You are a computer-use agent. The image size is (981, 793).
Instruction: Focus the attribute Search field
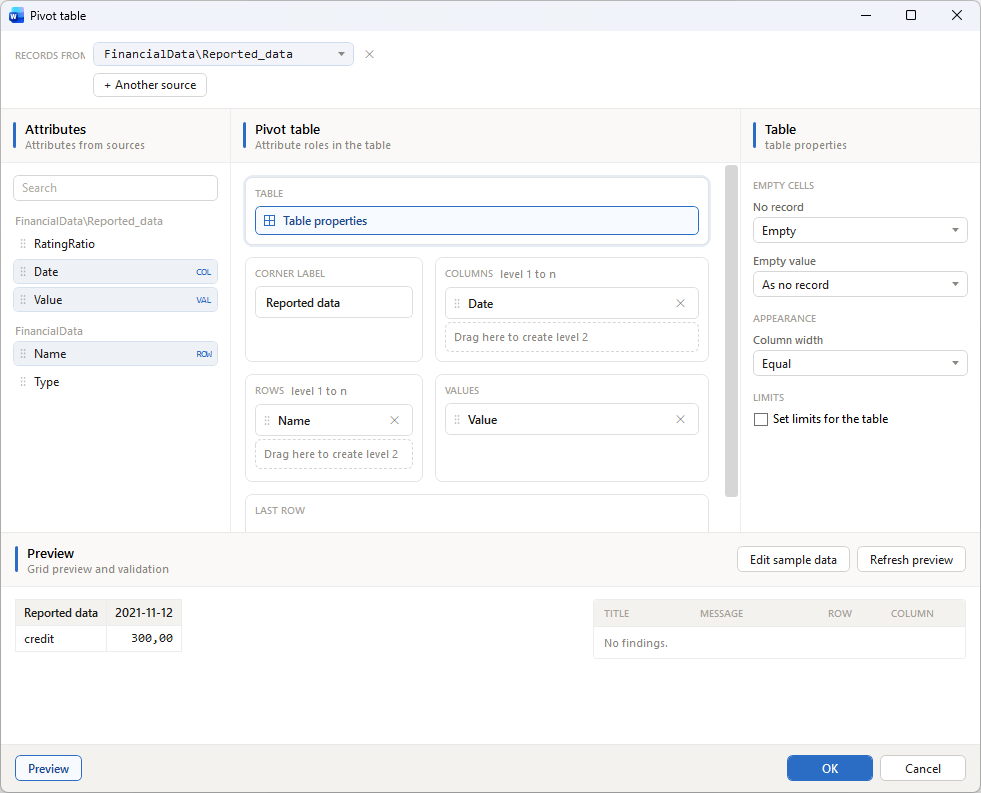(x=116, y=188)
